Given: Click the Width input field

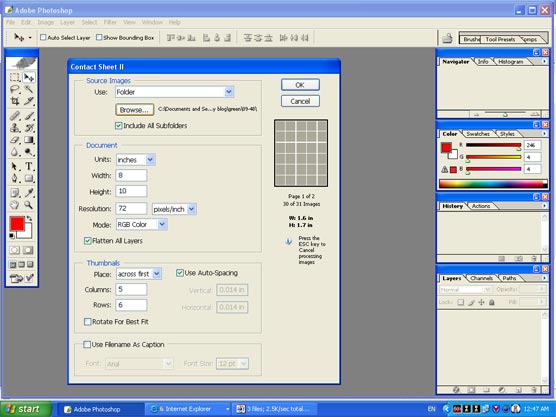Looking at the screenshot, I should (x=131, y=175).
